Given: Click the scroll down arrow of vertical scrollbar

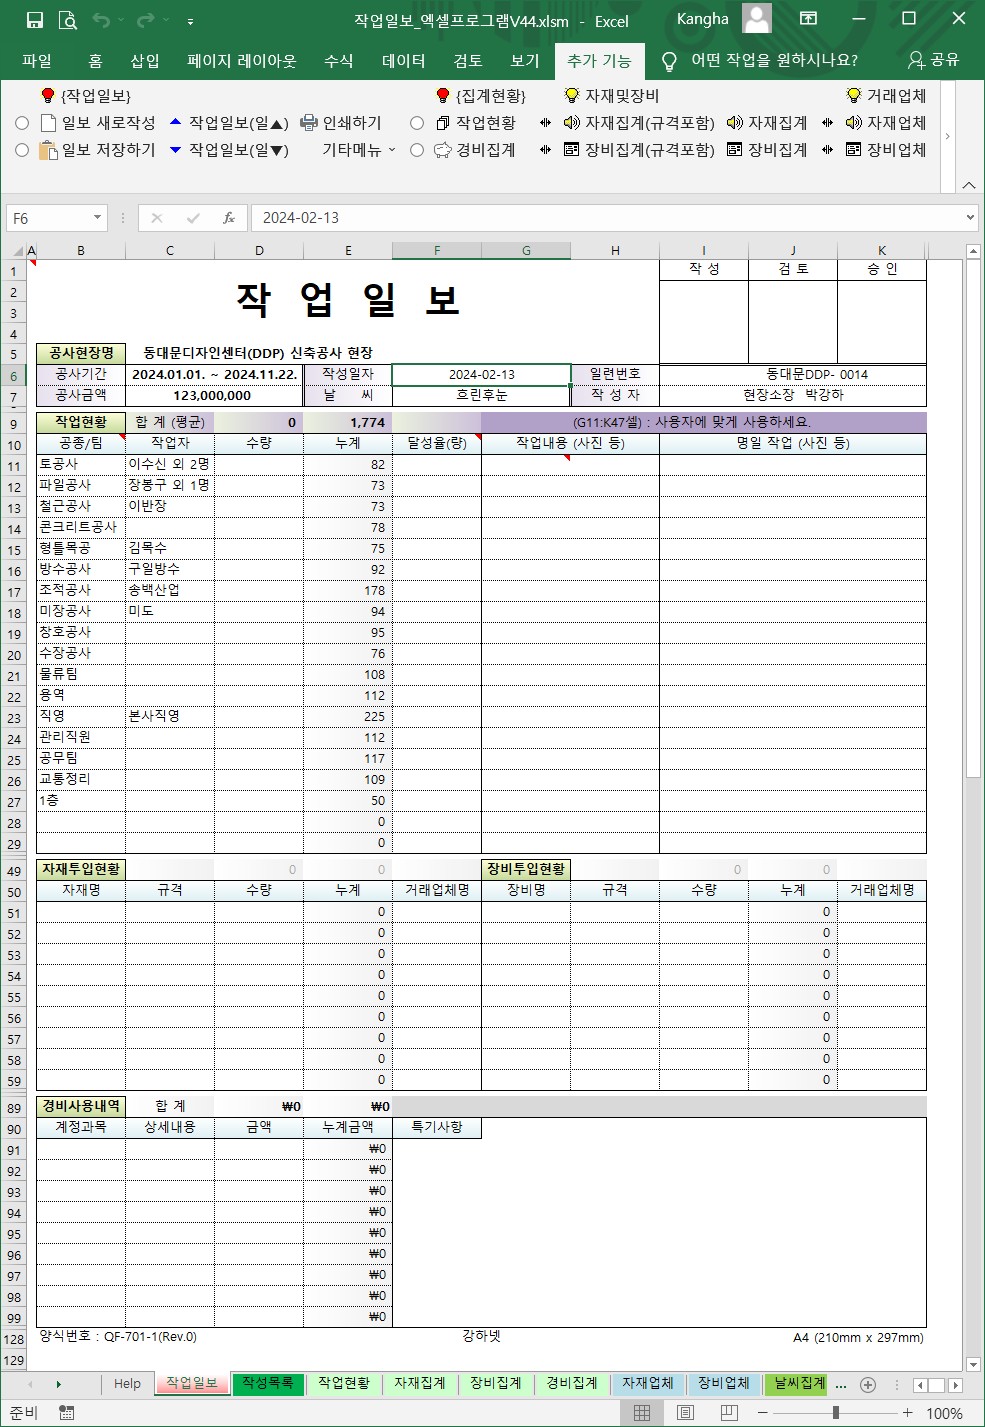Looking at the screenshot, I should (973, 1364).
